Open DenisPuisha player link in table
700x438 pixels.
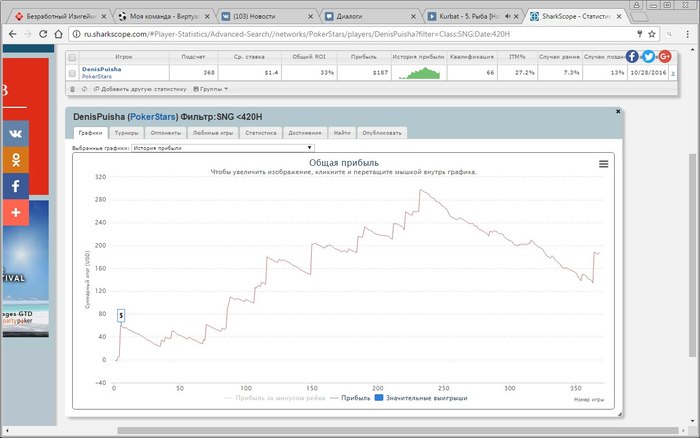(101, 69)
